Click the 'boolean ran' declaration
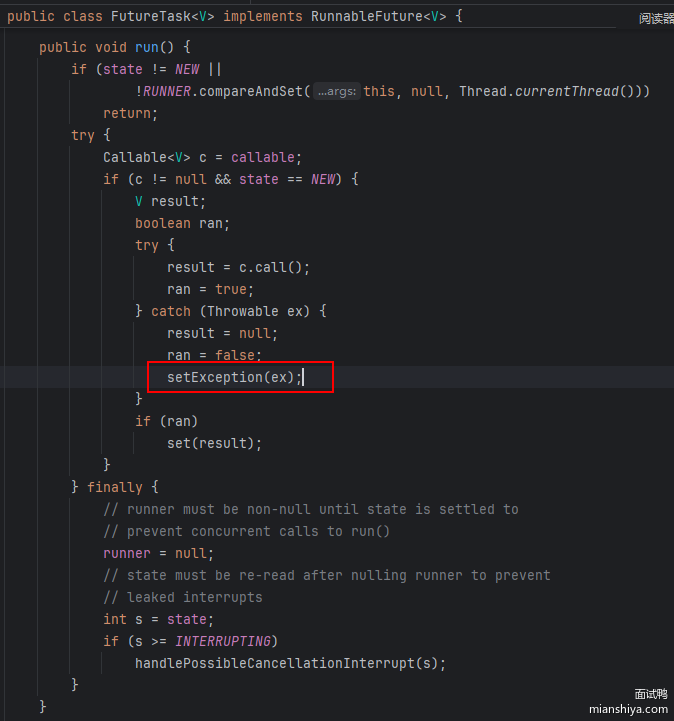 coord(182,223)
